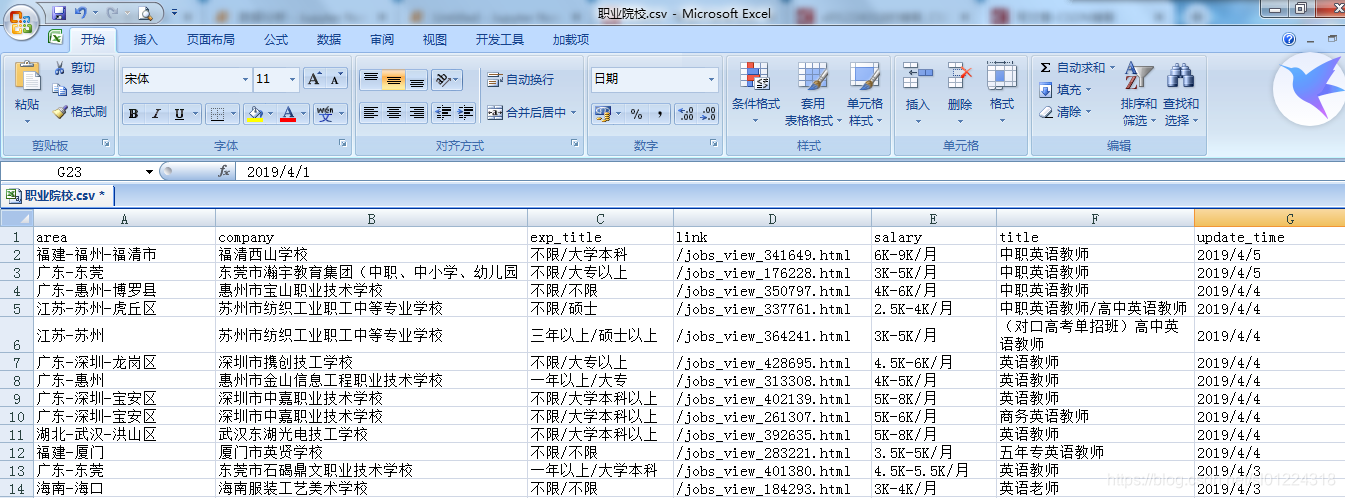The height and width of the screenshot is (498, 1345).
Task: Open Format as Table (套用表格格式)
Action: pyautogui.click(x=812, y=93)
